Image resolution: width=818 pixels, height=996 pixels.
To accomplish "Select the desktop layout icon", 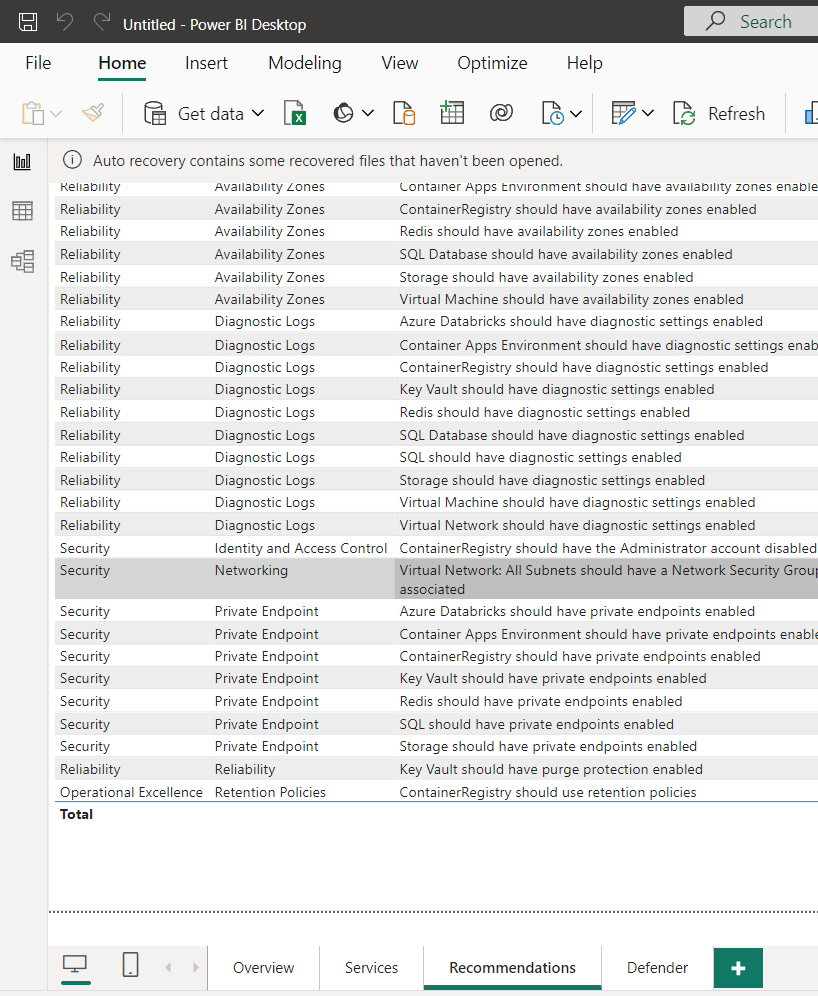I will [75, 965].
